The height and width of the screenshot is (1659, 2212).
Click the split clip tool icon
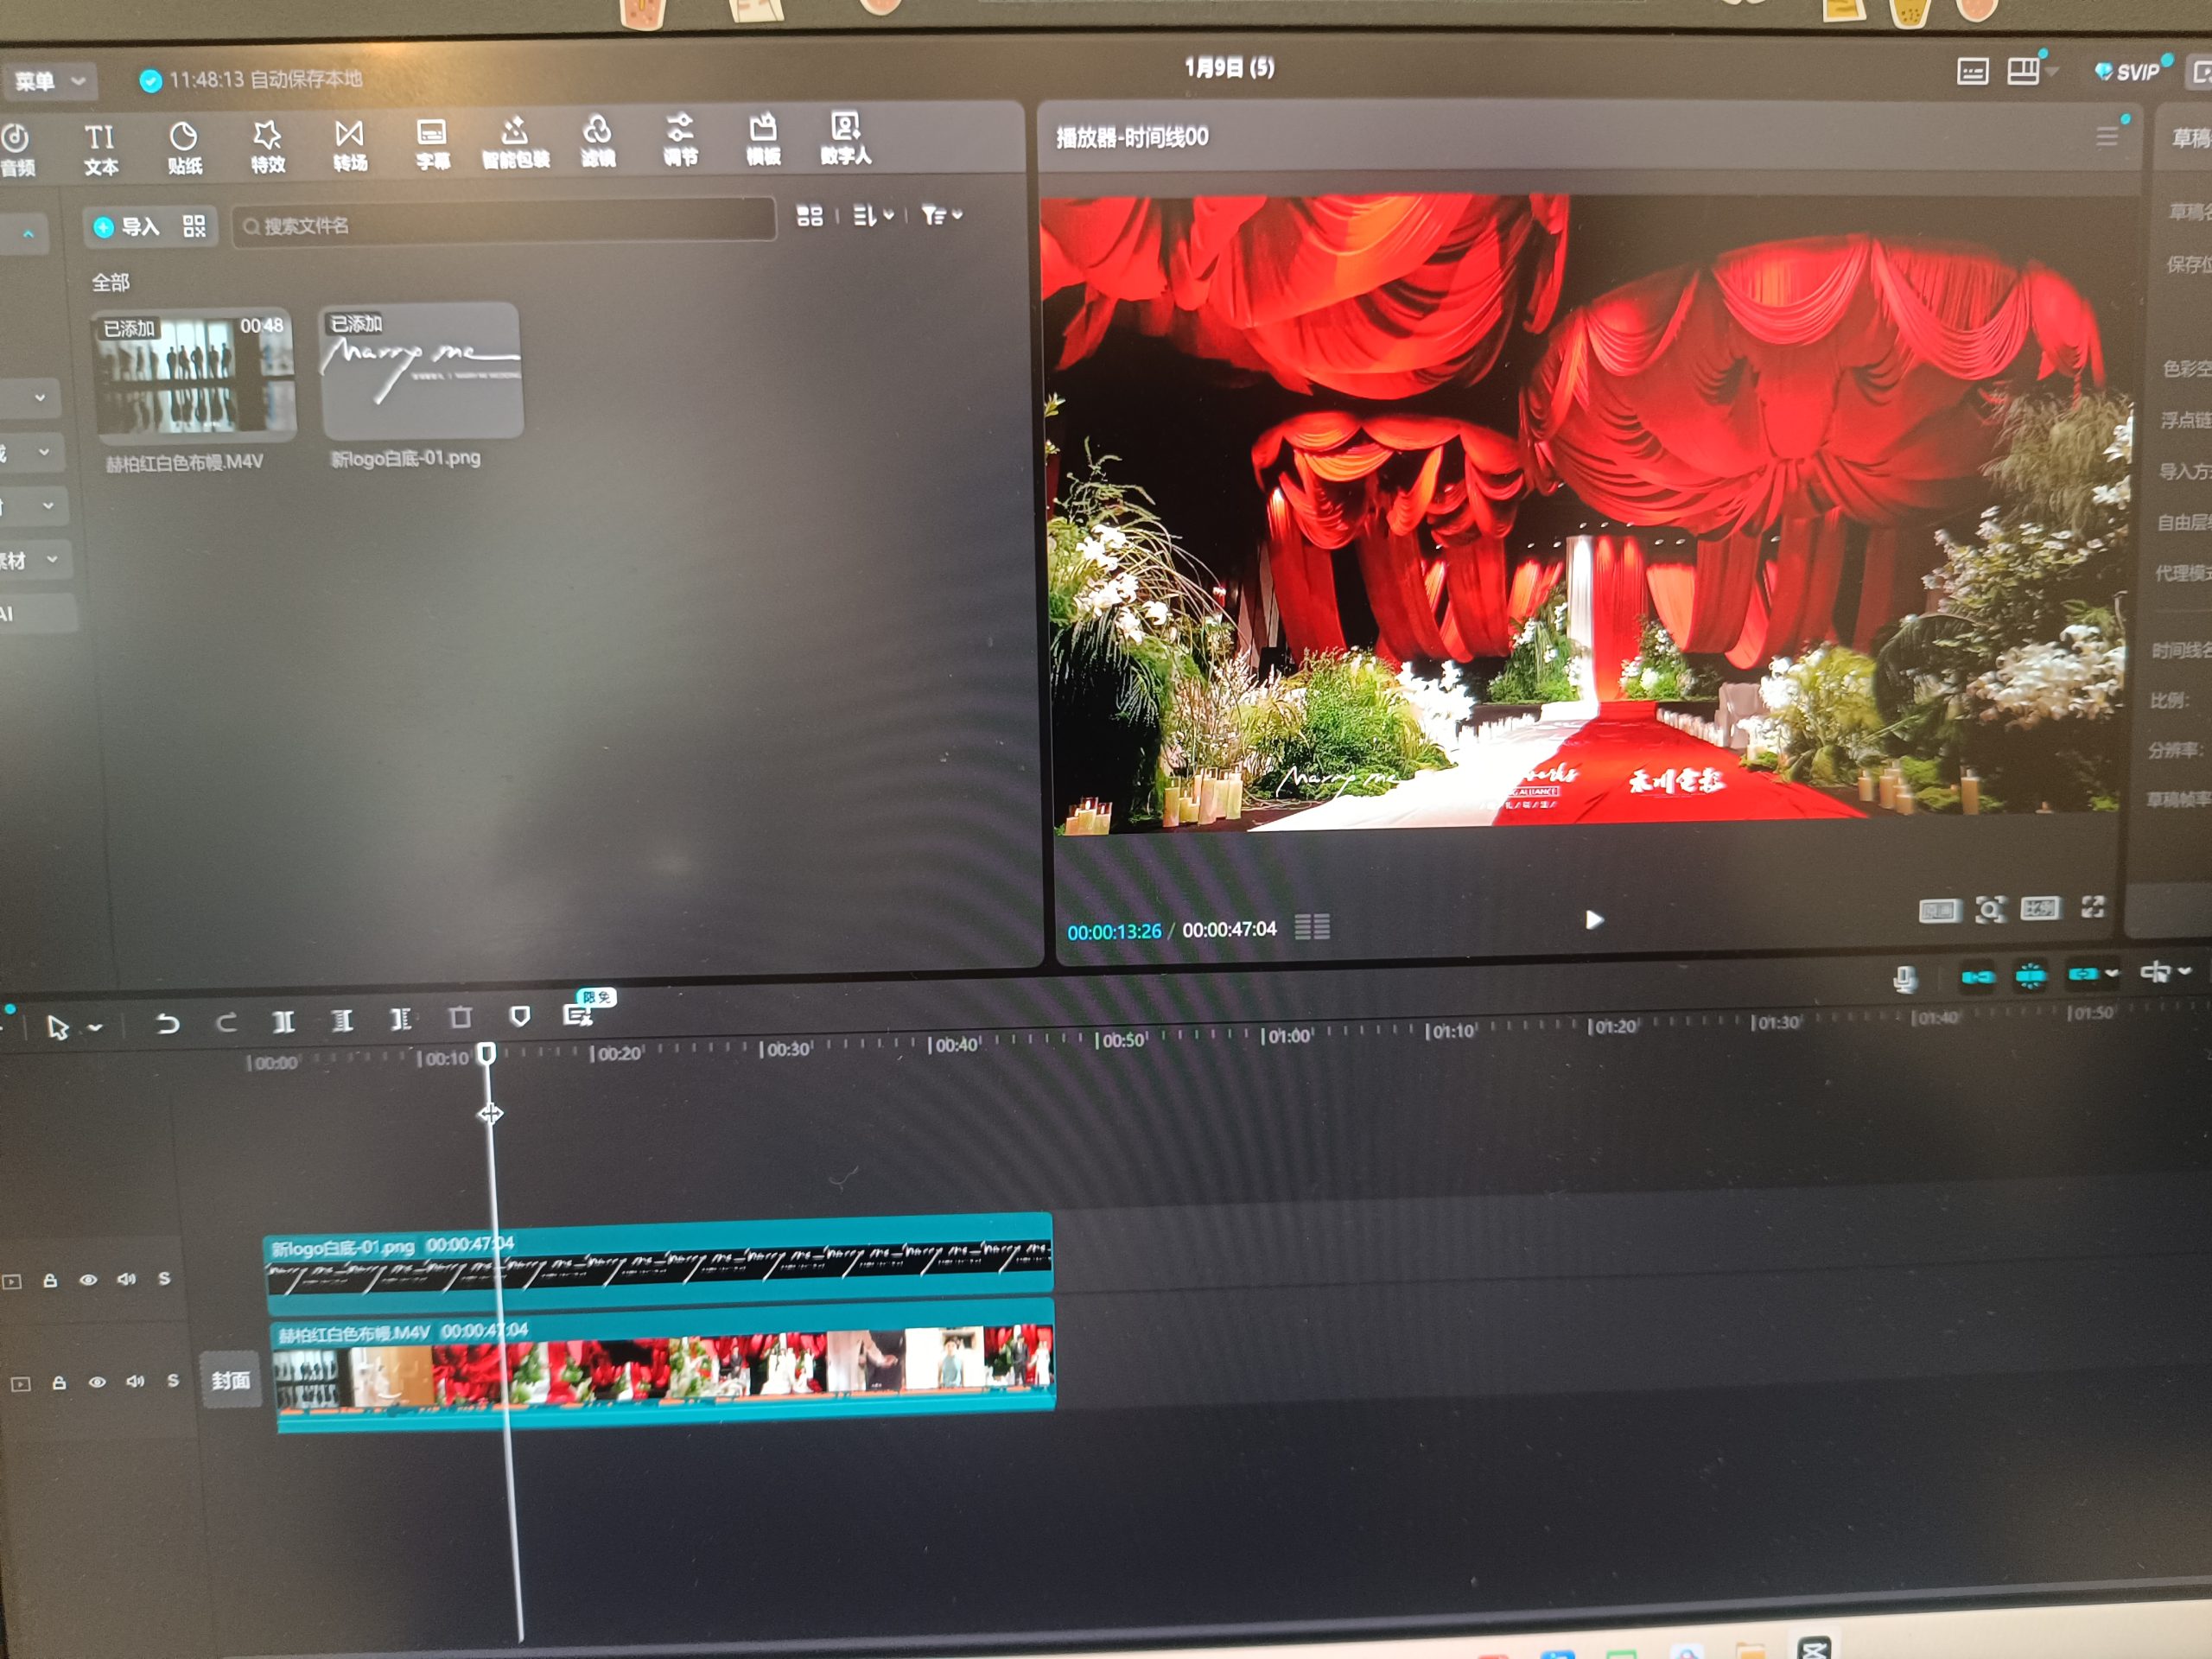(284, 1021)
